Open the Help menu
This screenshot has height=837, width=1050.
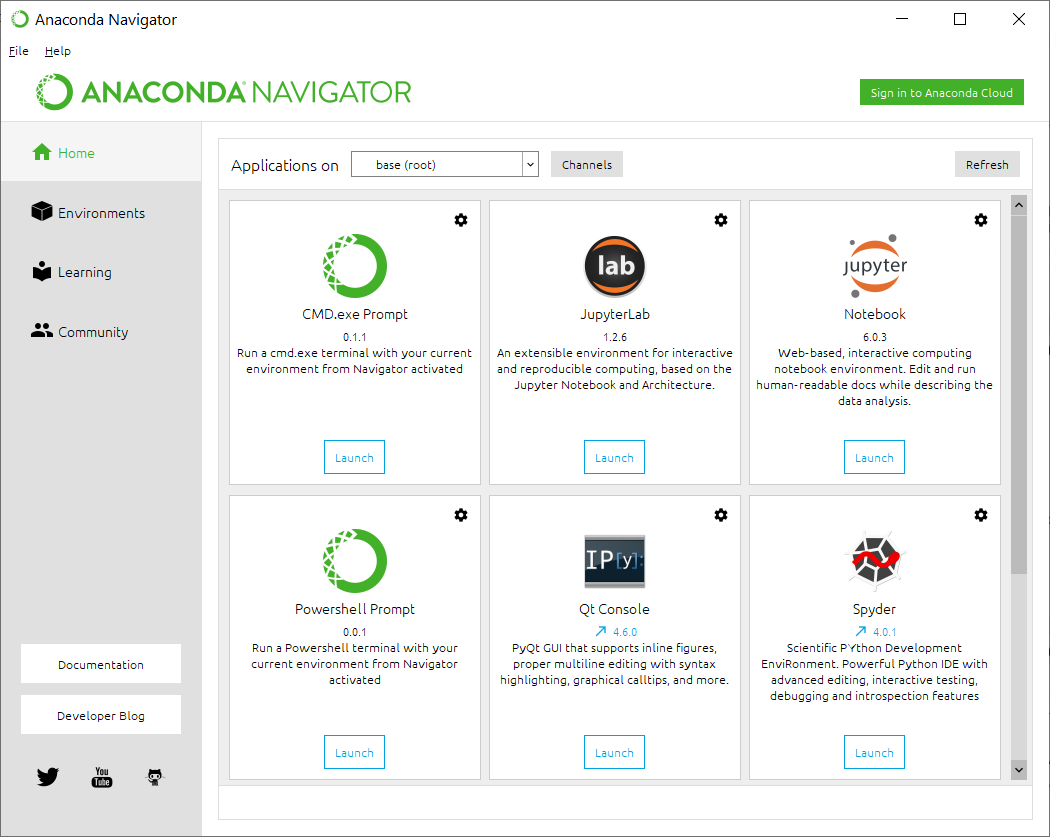(x=58, y=51)
